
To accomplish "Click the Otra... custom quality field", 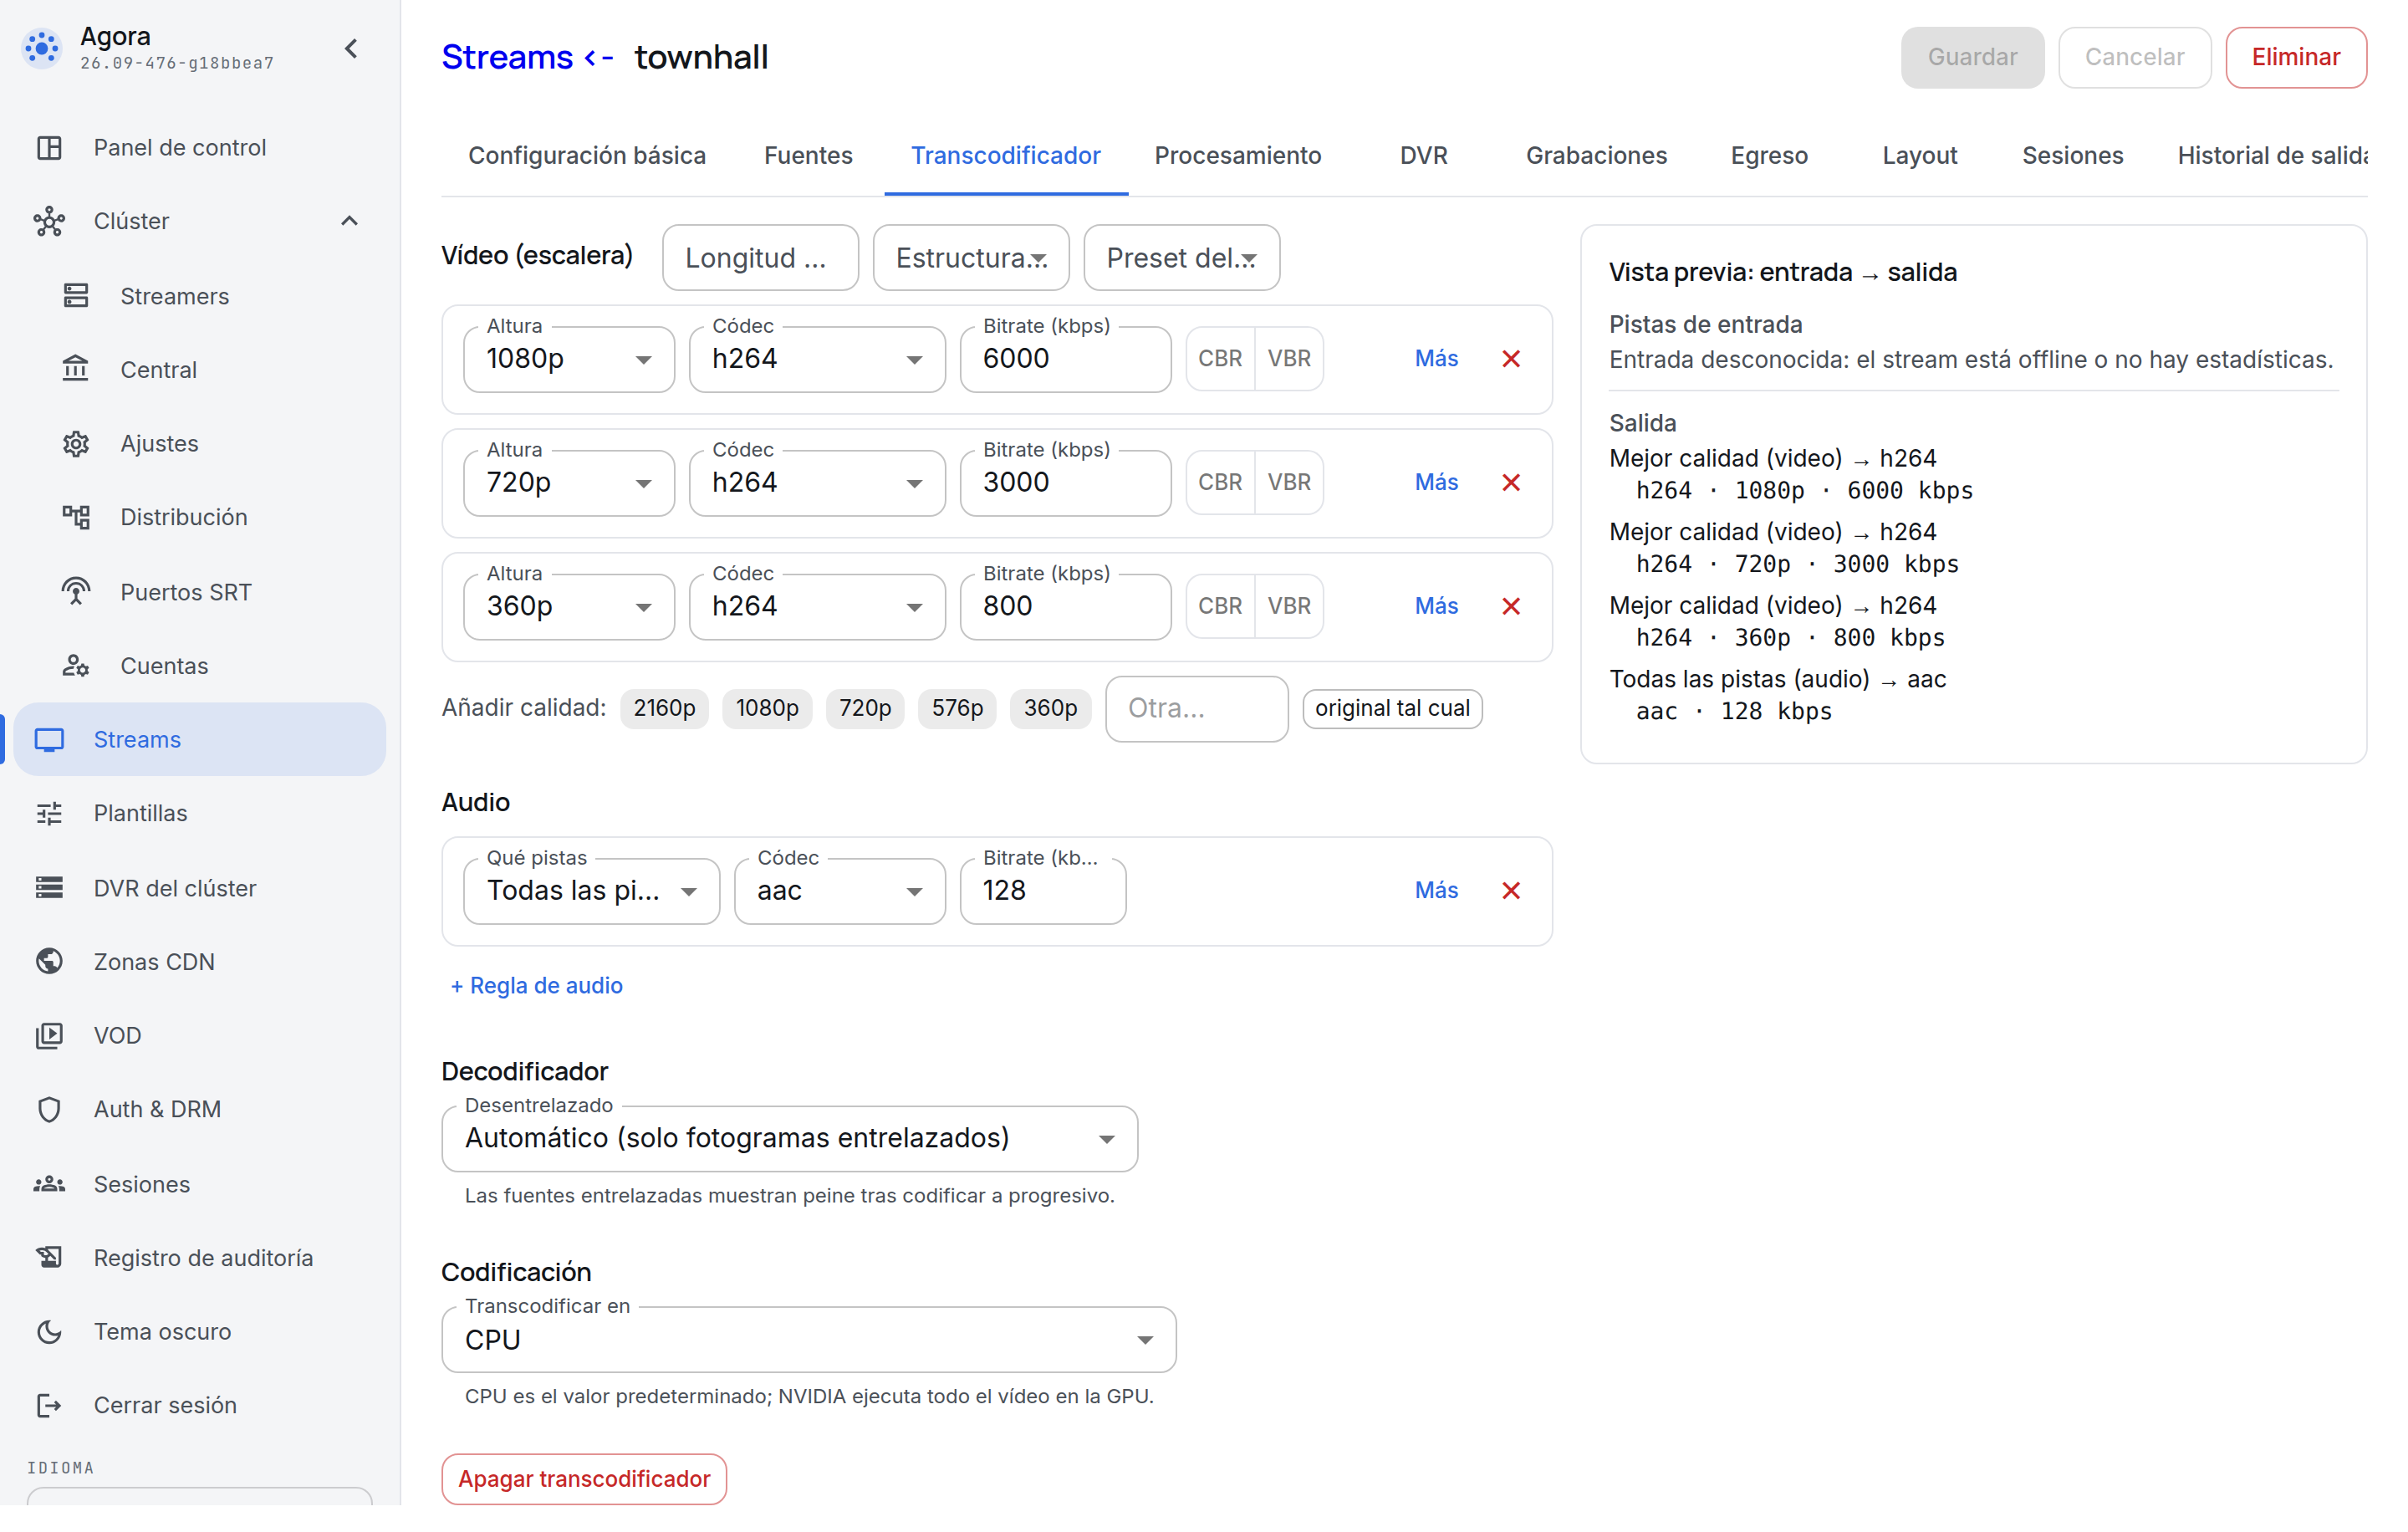I will pyautogui.click(x=1196, y=709).
